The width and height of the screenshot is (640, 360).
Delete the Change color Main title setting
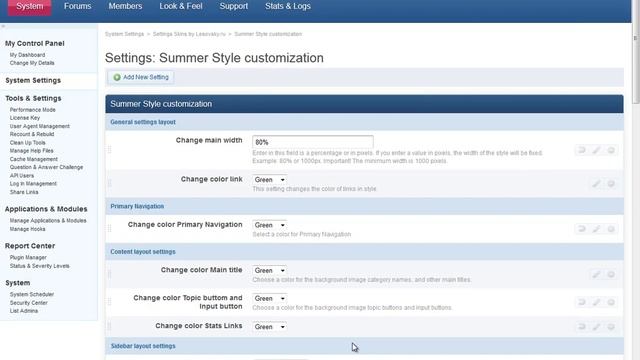tap(611, 274)
